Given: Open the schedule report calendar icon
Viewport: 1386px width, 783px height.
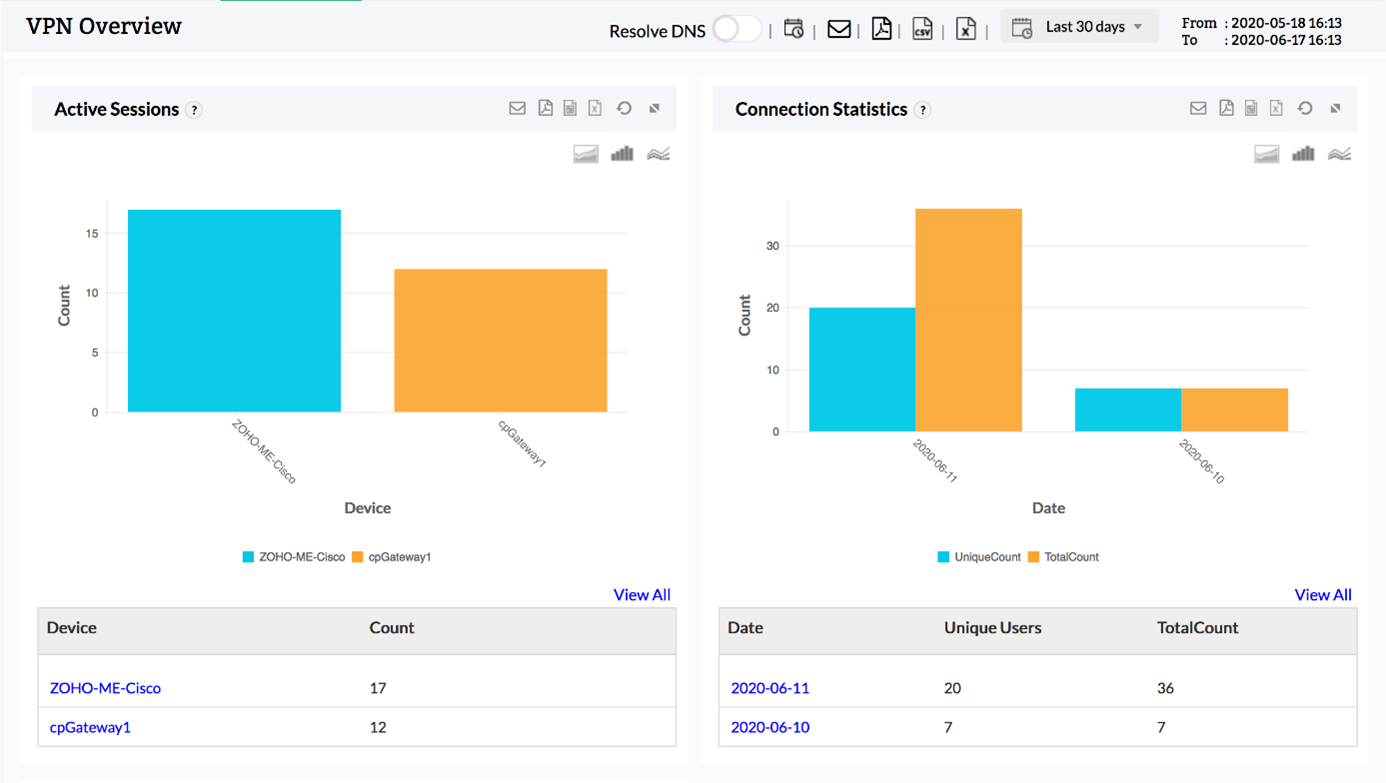Looking at the screenshot, I should [x=793, y=29].
